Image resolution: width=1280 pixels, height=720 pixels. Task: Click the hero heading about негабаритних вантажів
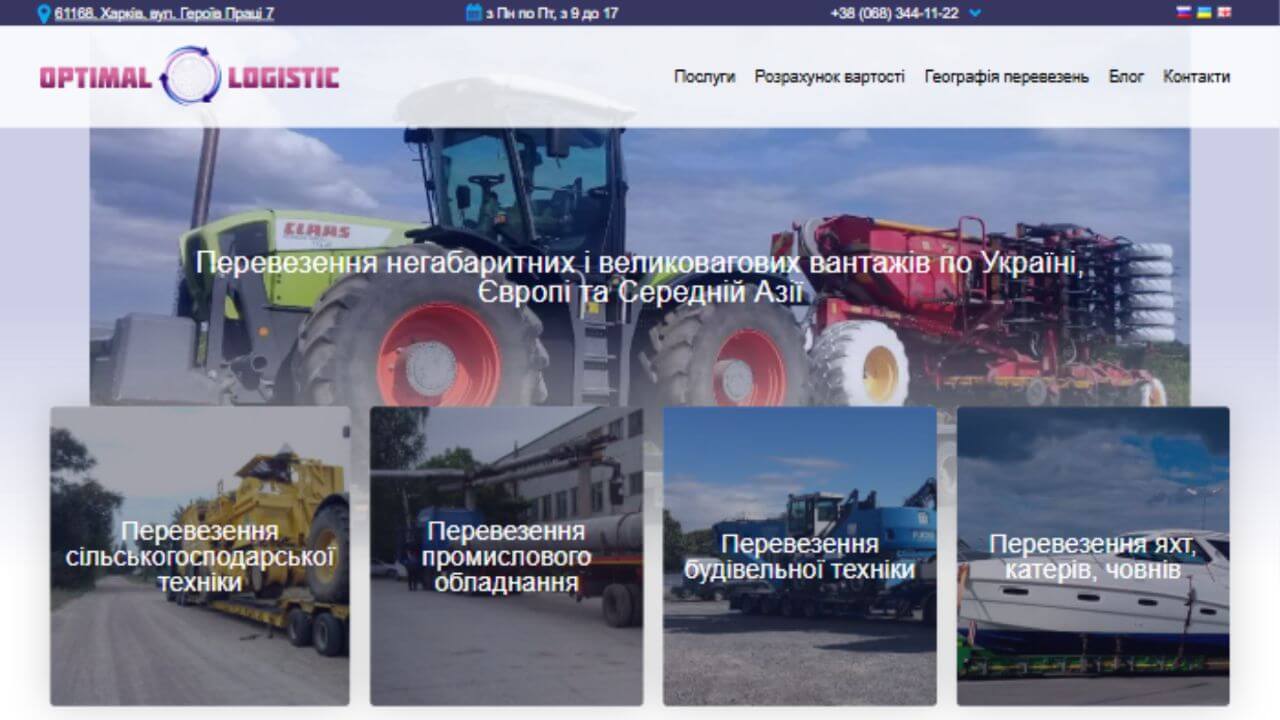point(640,277)
